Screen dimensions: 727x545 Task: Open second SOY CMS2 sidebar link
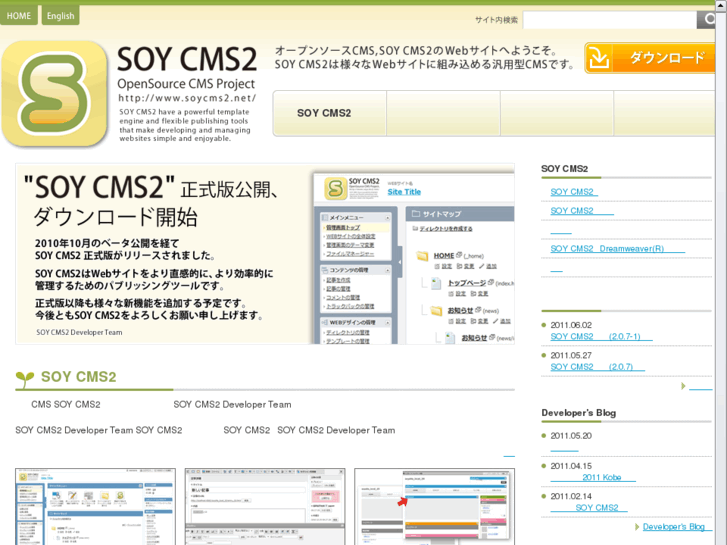[582, 211]
